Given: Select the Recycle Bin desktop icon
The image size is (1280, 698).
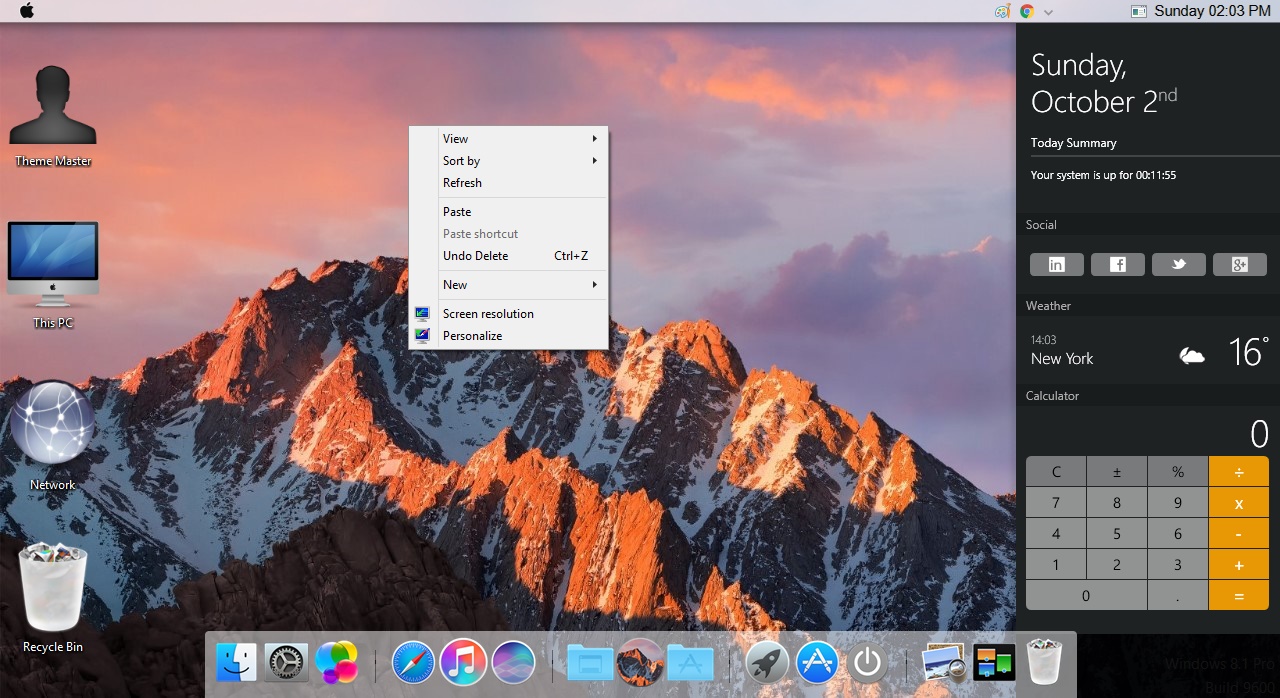Looking at the screenshot, I should (x=53, y=597).
